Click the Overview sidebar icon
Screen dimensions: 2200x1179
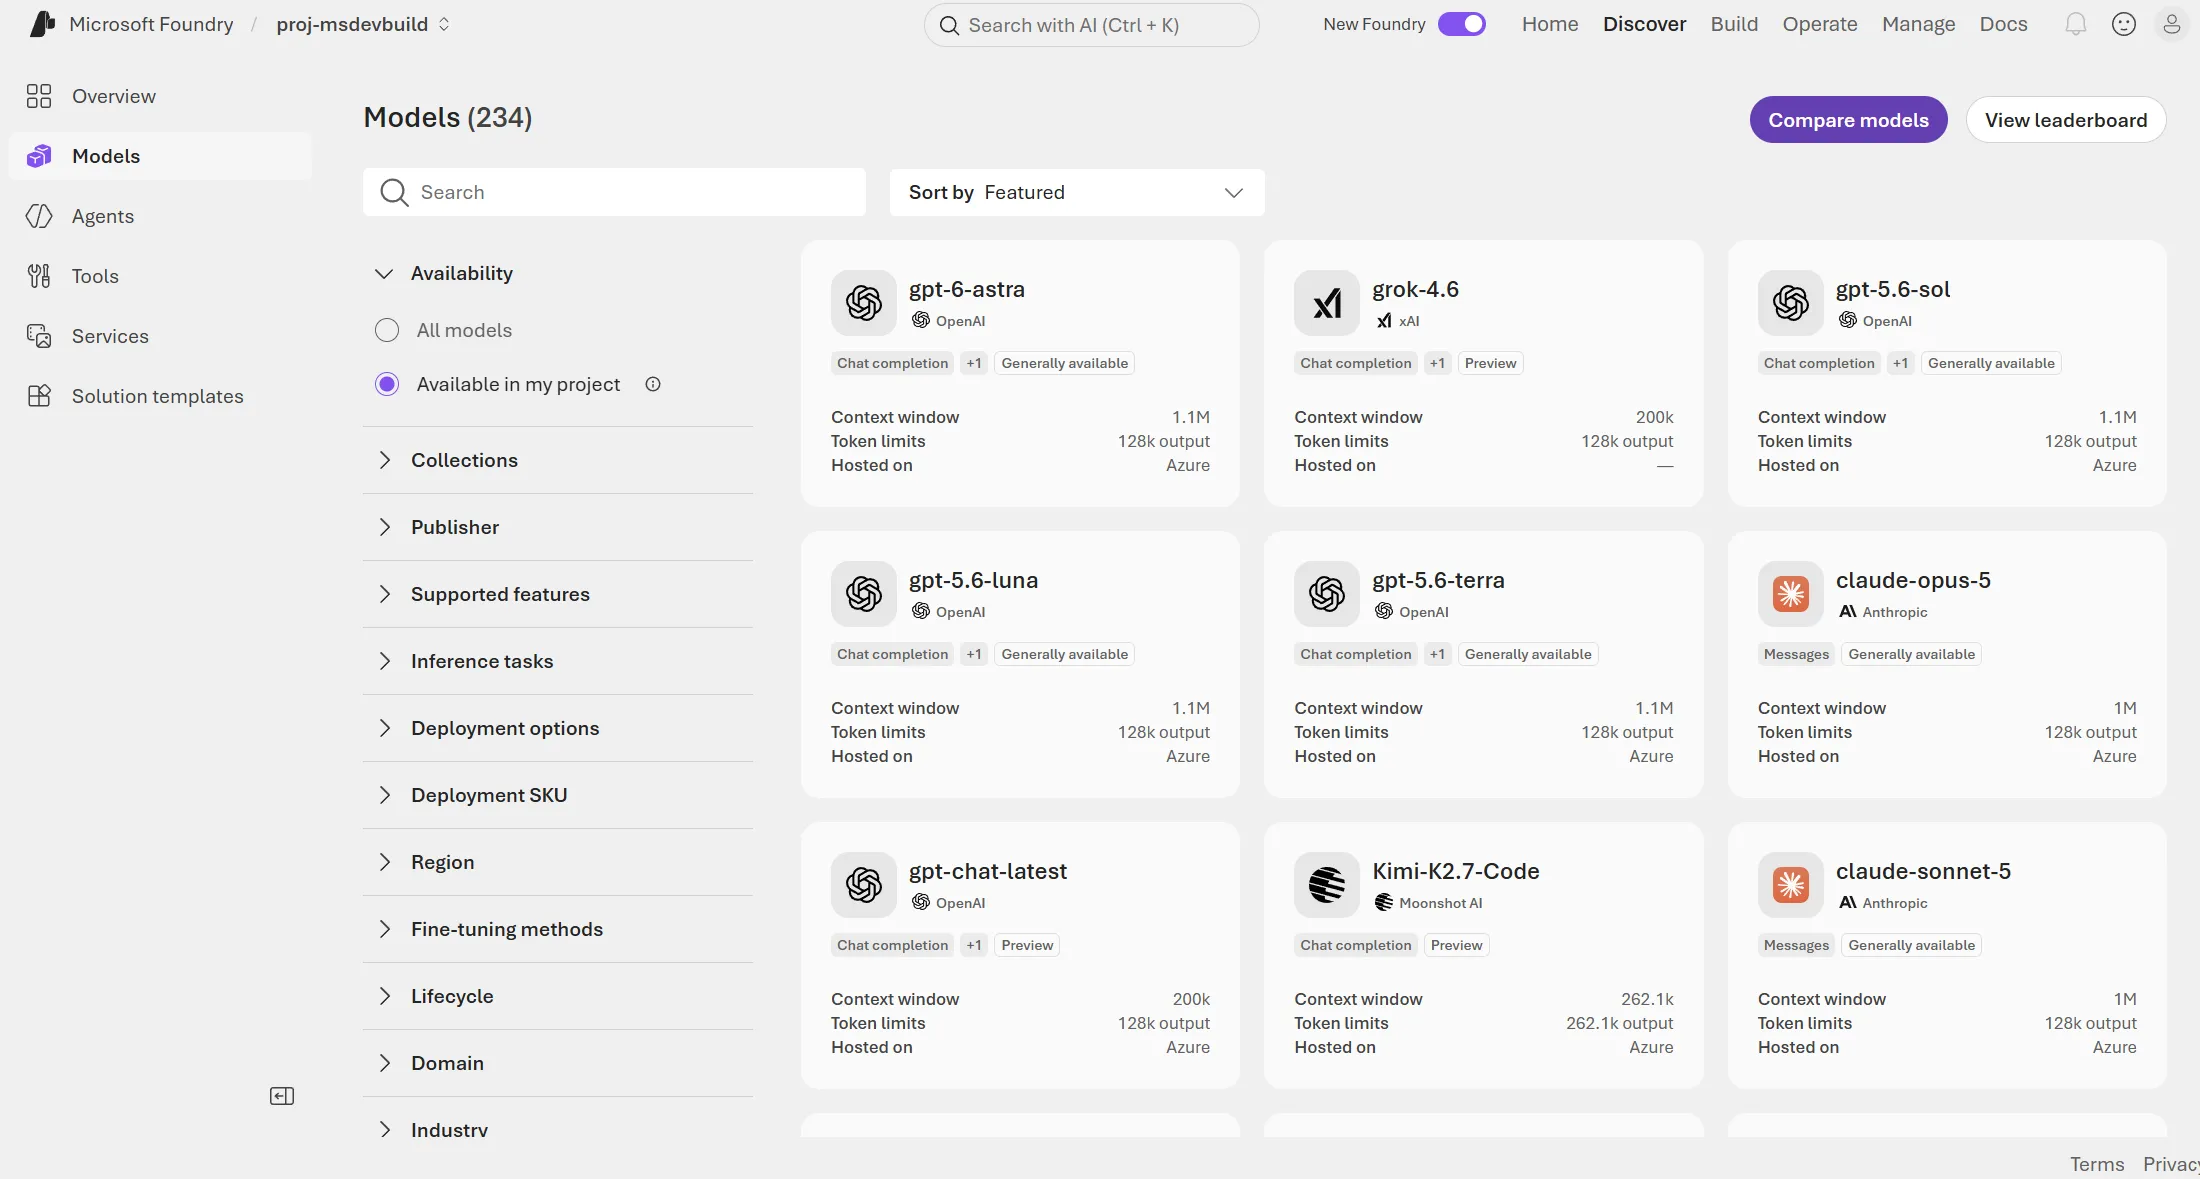point(39,96)
